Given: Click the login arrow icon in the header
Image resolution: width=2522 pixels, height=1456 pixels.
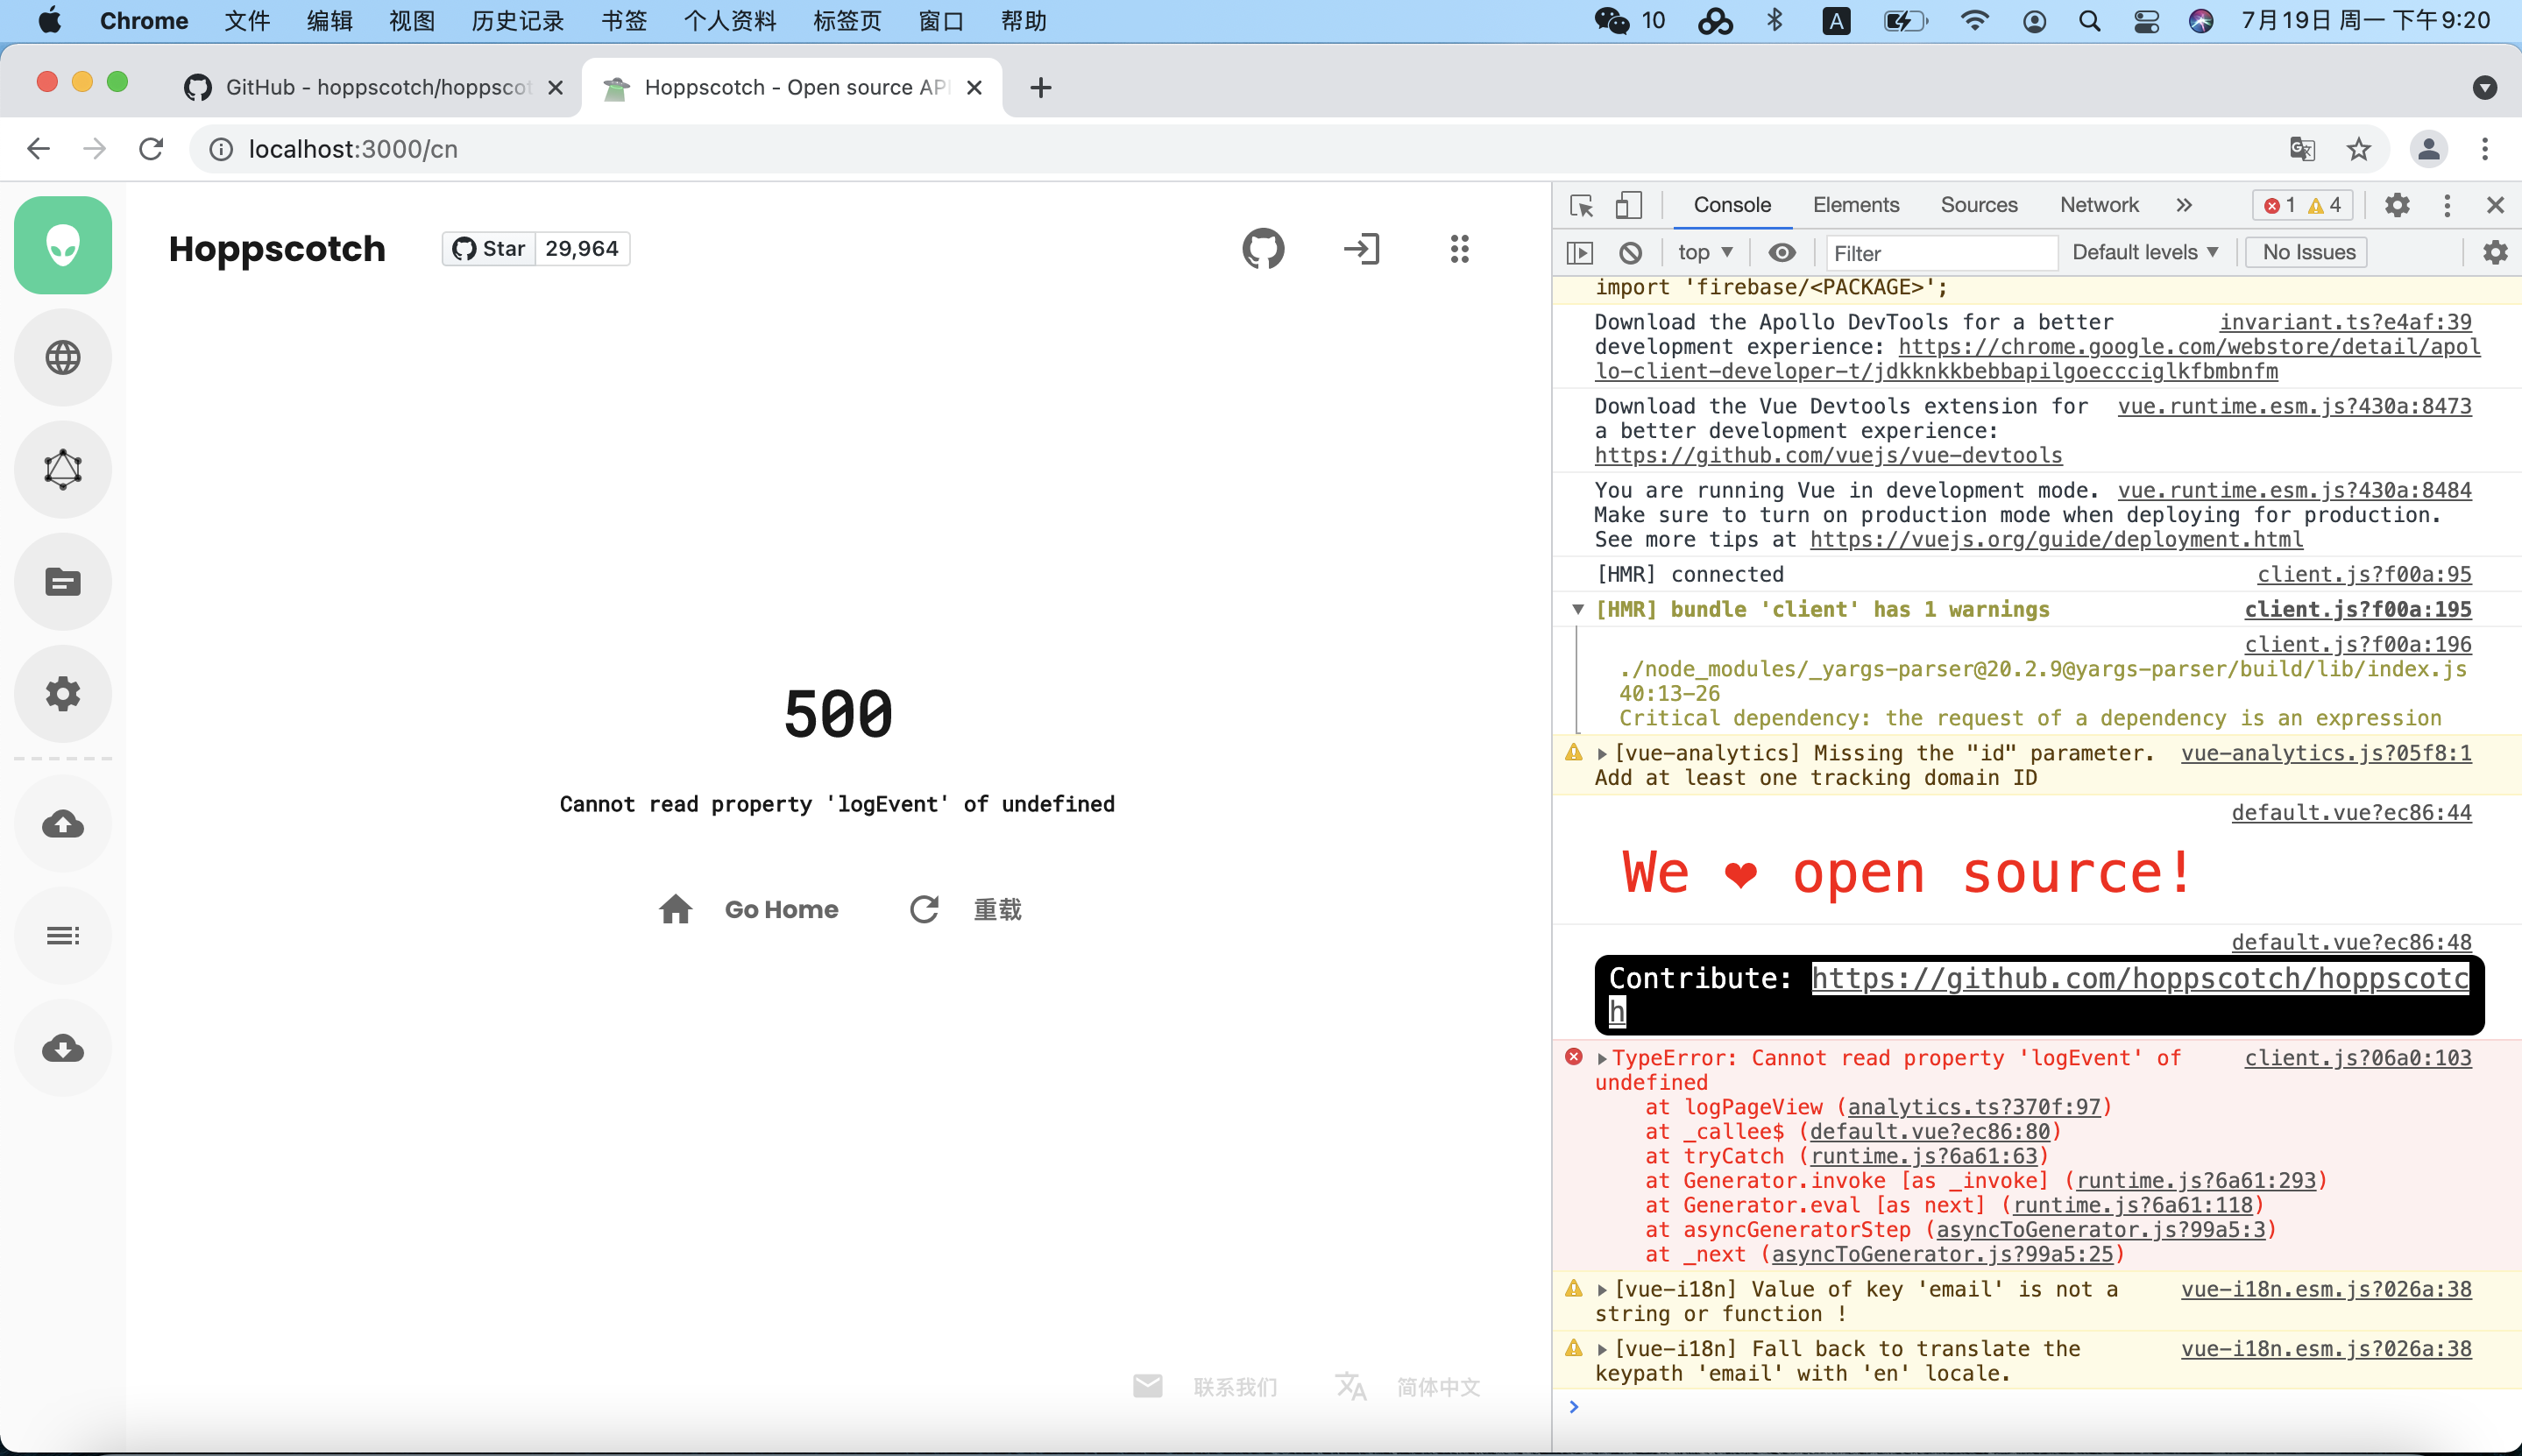Looking at the screenshot, I should (x=1361, y=248).
